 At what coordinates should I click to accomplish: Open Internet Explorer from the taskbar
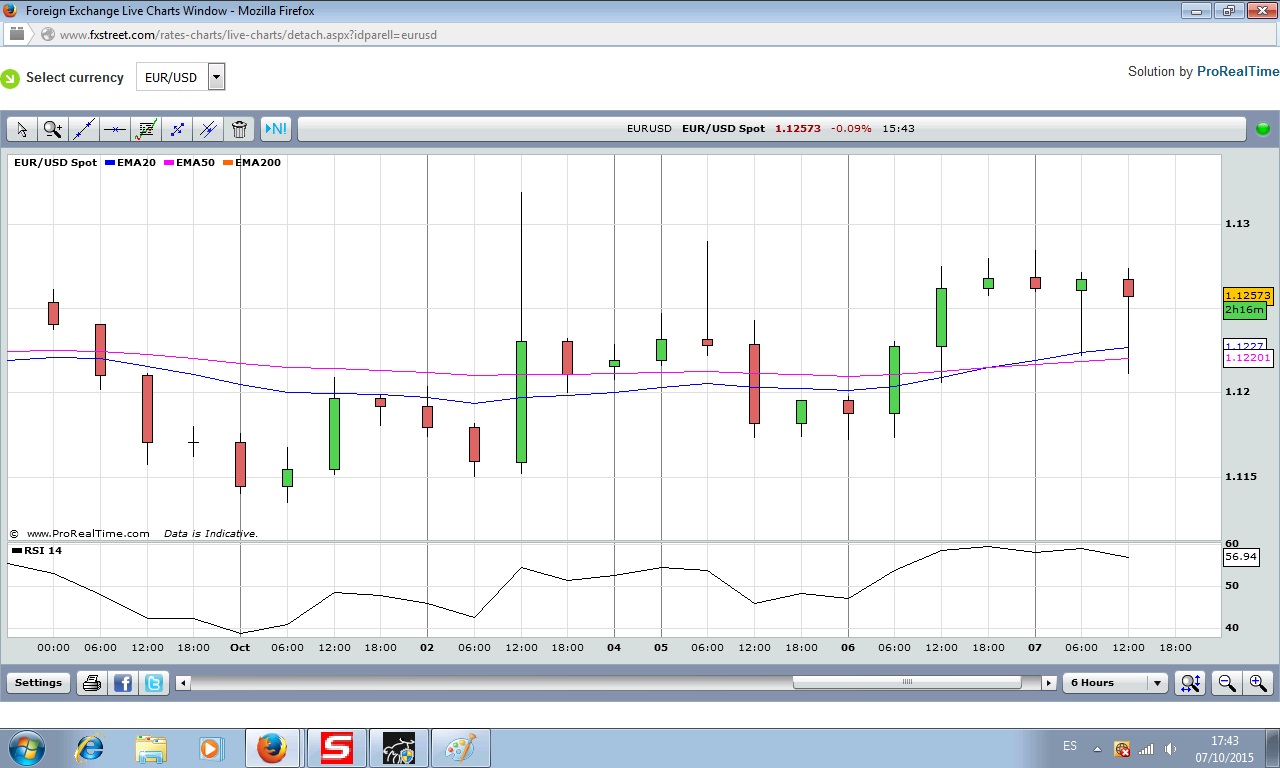90,748
